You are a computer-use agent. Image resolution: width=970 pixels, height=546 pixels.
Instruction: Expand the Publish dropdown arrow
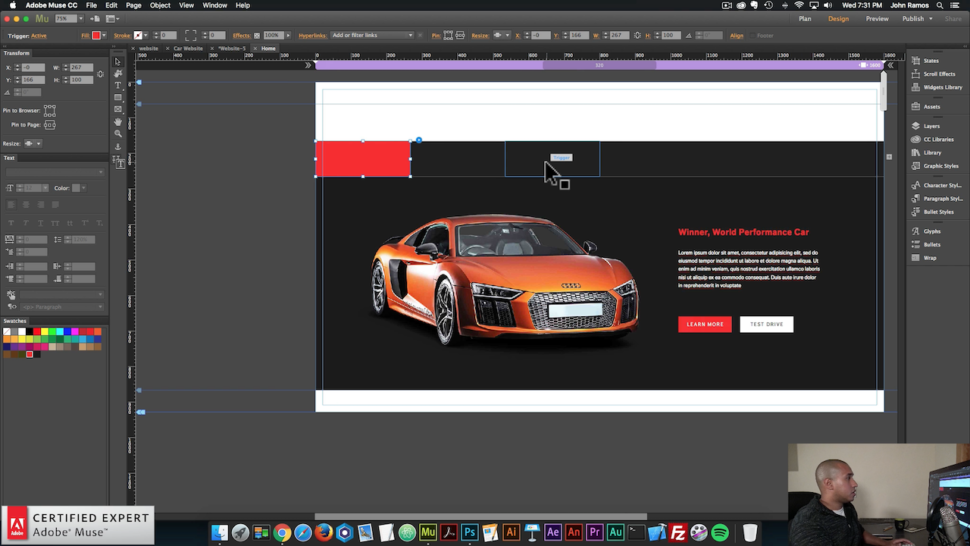[930, 19]
